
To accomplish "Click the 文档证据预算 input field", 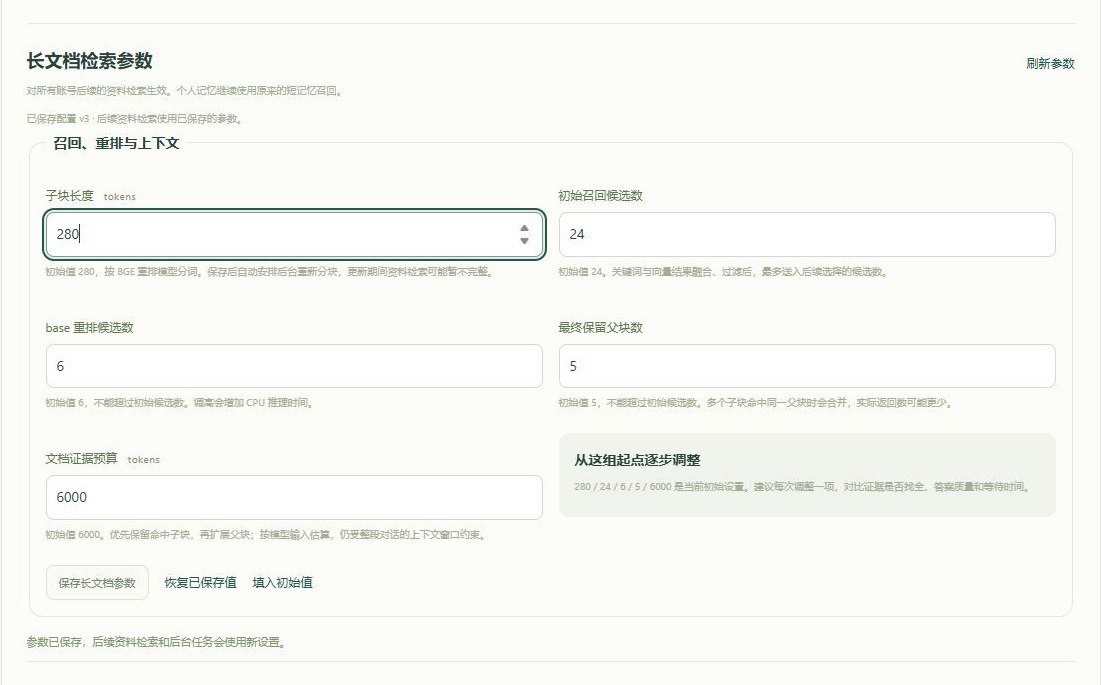I will [294, 498].
